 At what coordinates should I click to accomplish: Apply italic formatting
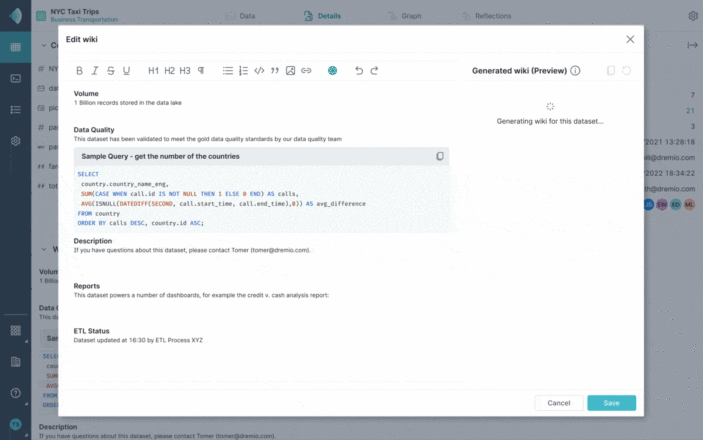click(x=95, y=71)
